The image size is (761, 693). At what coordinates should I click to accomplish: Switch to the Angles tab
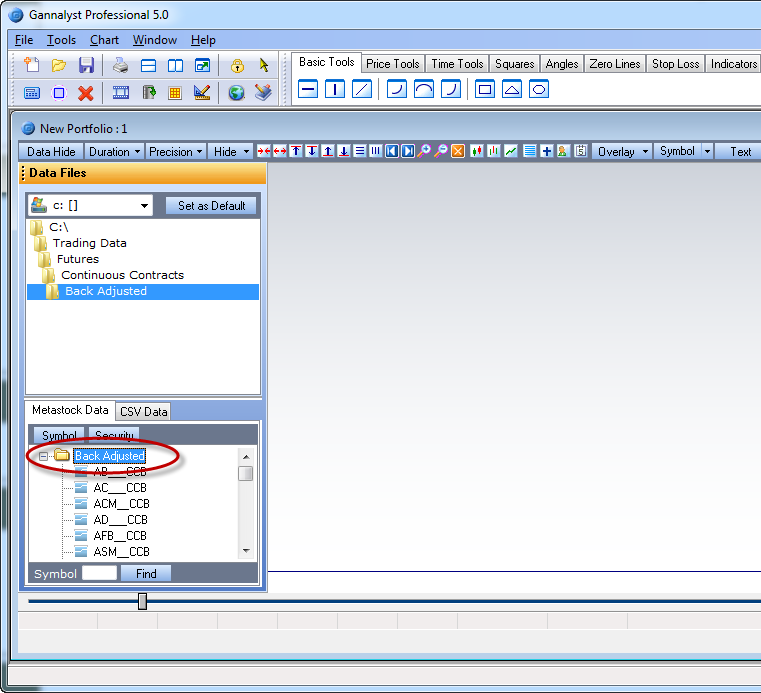(x=562, y=64)
